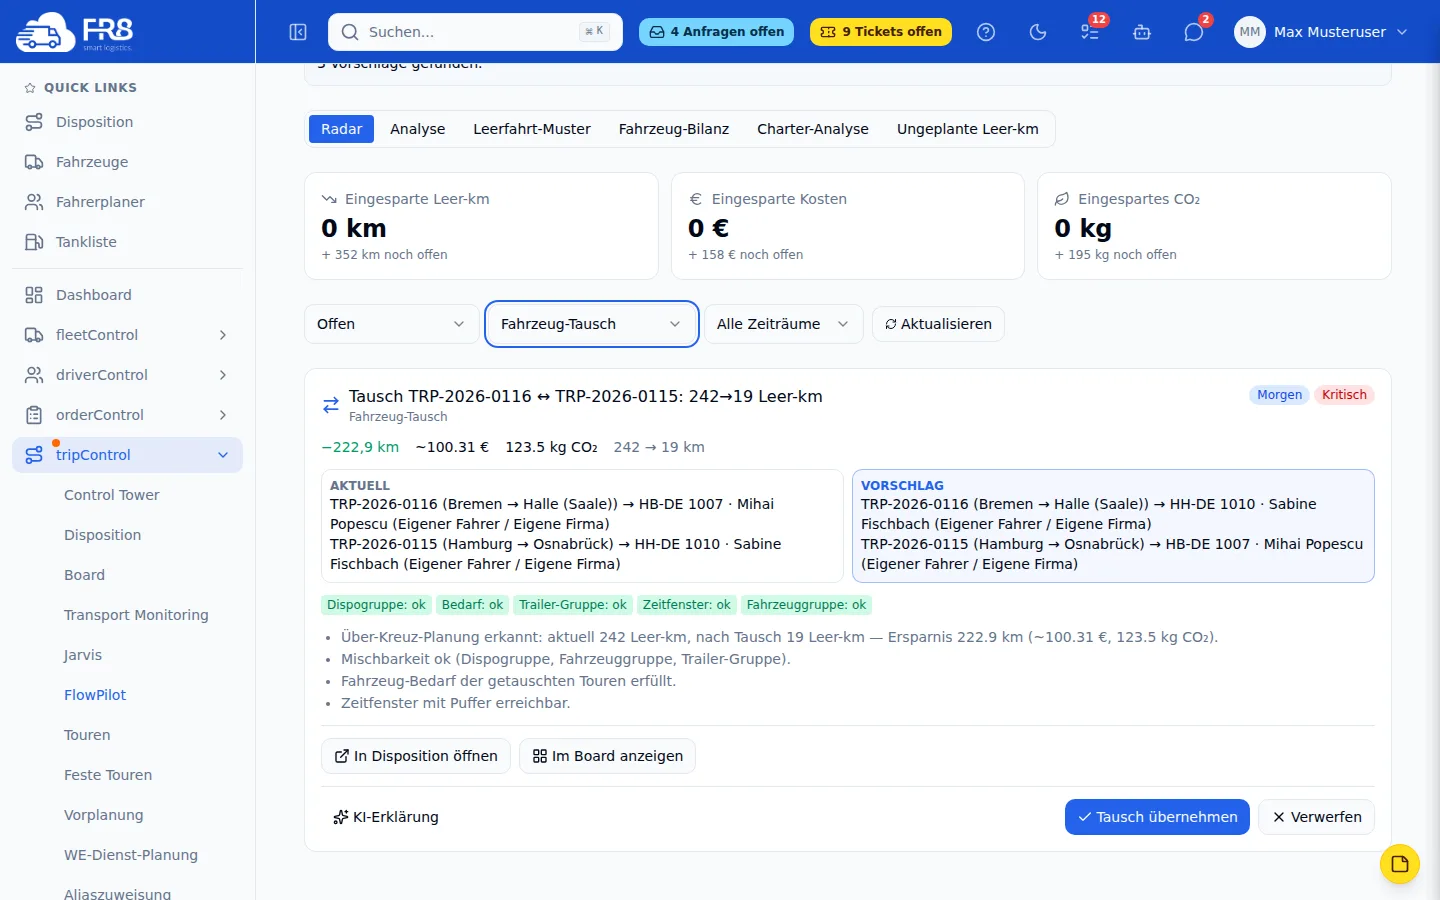The height and width of the screenshot is (900, 1440).
Task: Open the KI-Erklärung explanation
Action: pos(386,817)
